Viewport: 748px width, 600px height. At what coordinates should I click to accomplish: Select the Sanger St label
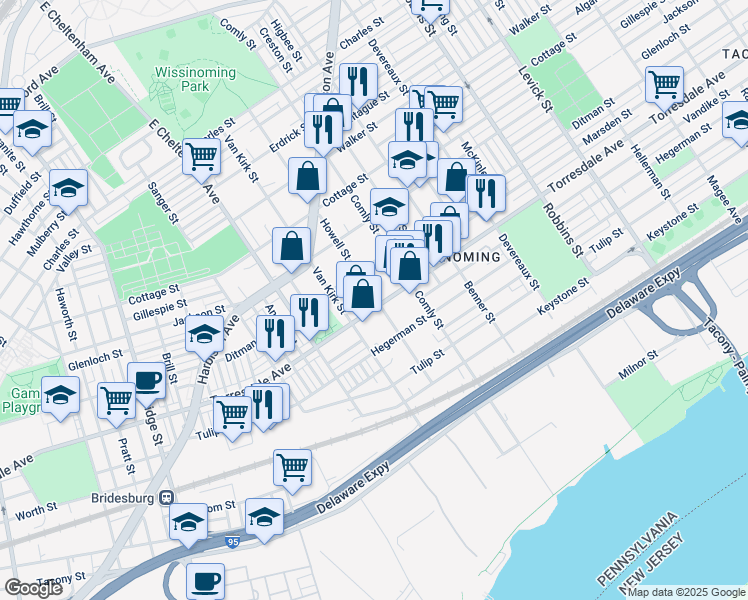(x=163, y=203)
